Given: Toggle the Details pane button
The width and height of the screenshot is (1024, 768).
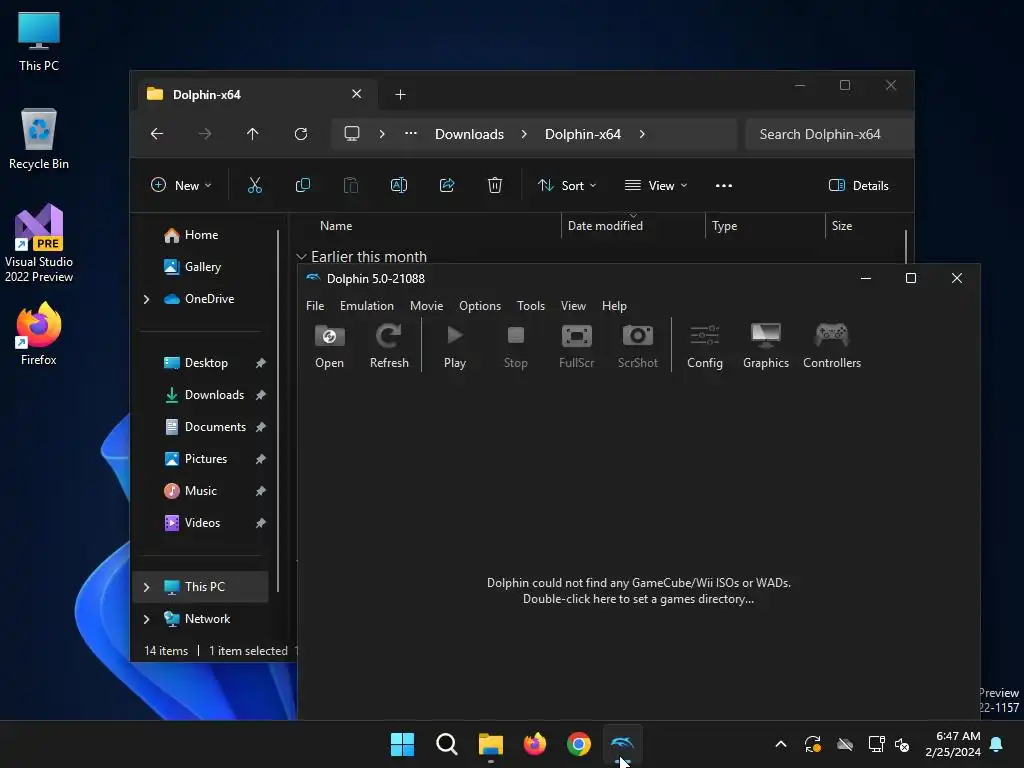Looking at the screenshot, I should 858,185.
